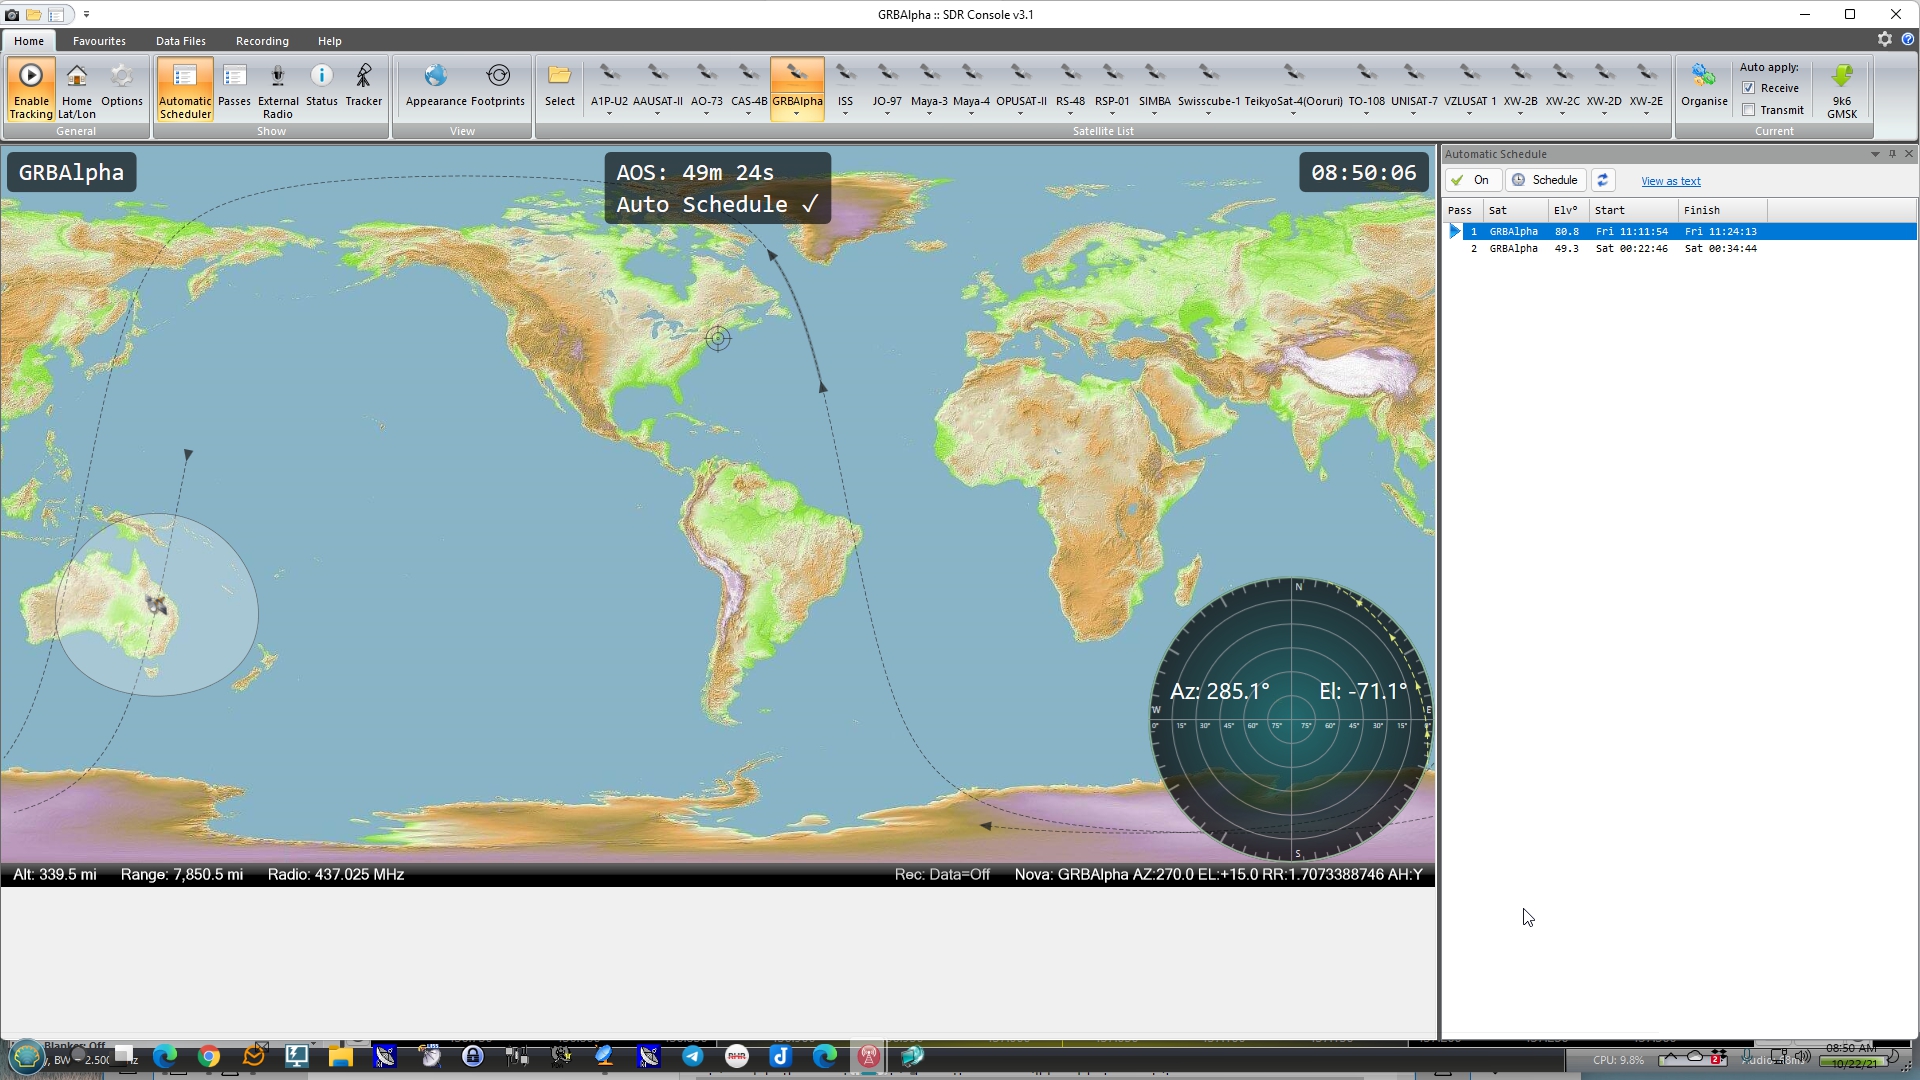The image size is (1920, 1080).
Task: Open Home Lat/Lon settings
Action: [x=77, y=89]
